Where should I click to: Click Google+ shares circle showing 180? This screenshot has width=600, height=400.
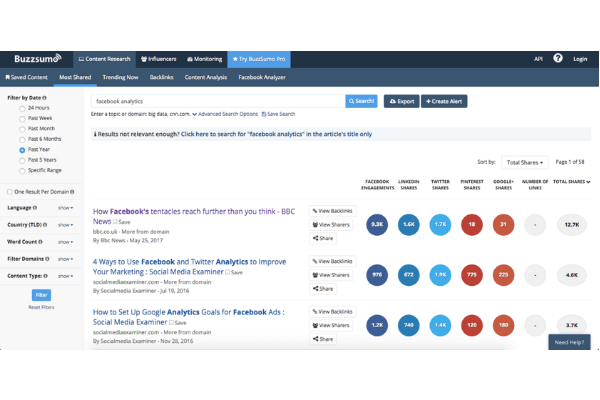(504, 325)
